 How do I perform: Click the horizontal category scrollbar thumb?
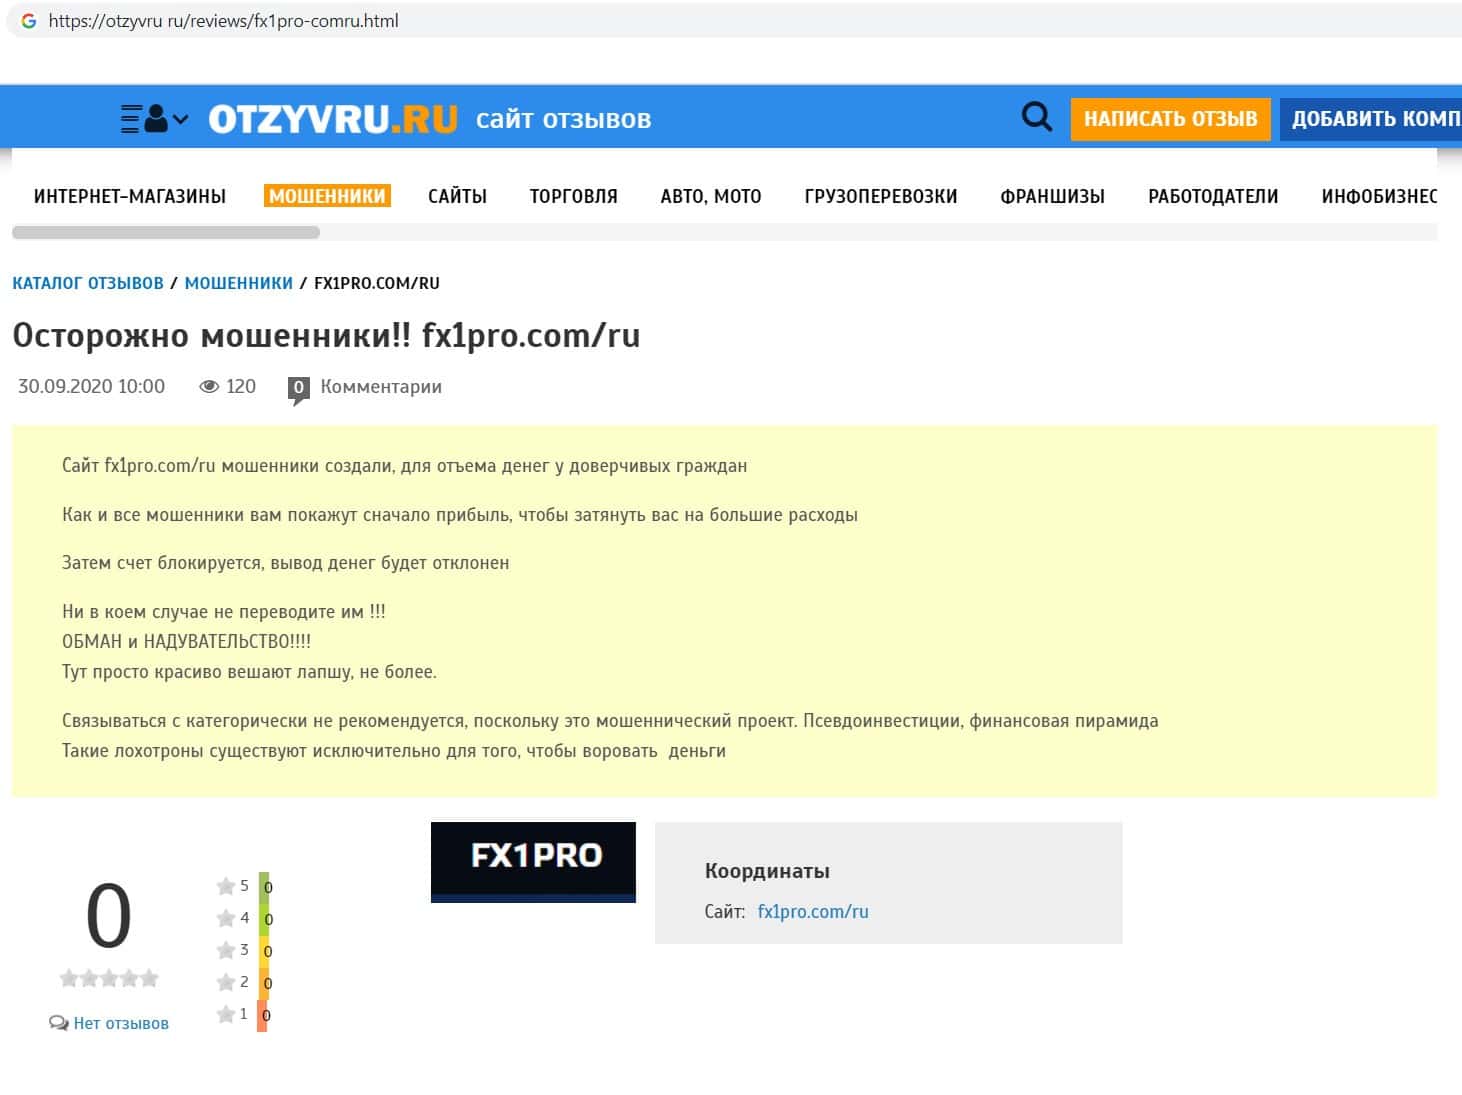(x=166, y=233)
